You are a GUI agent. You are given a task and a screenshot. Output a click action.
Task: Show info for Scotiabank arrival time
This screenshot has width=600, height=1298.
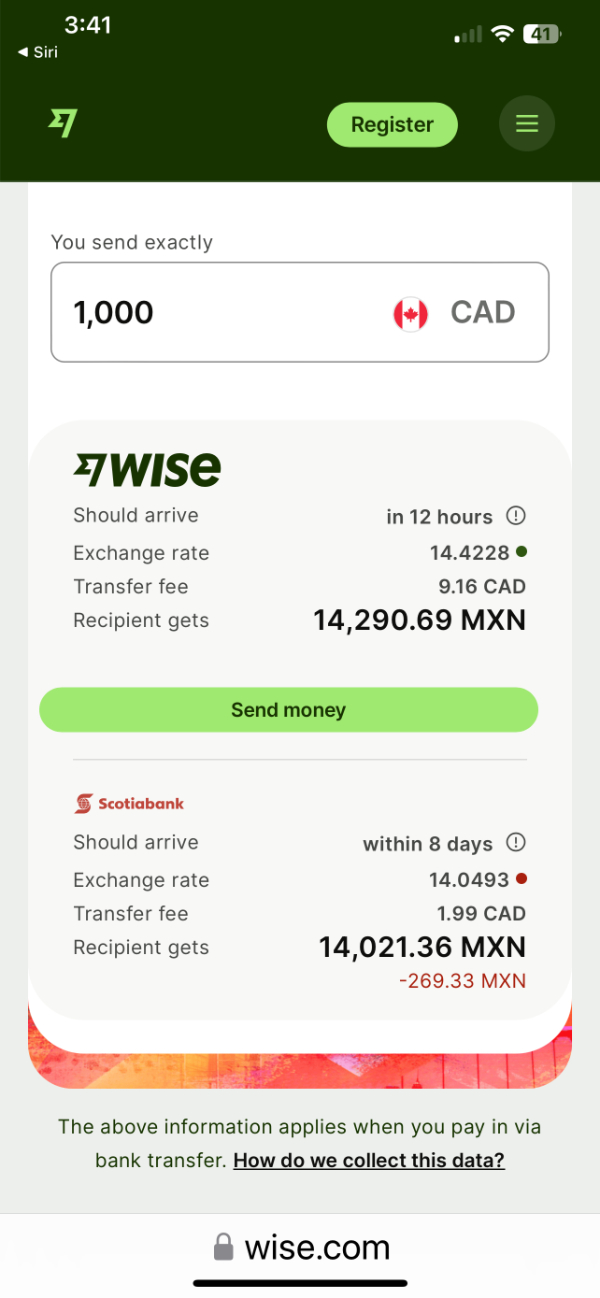tap(516, 842)
